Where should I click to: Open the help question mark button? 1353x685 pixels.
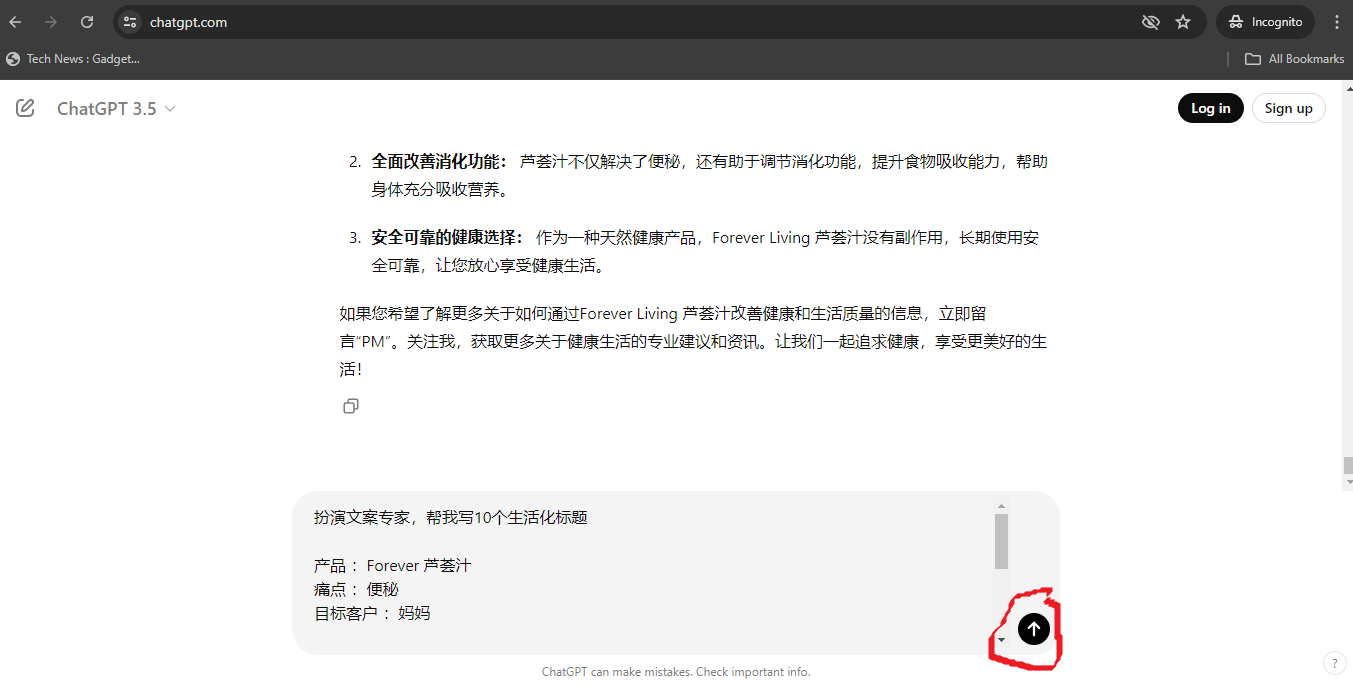(1335, 663)
